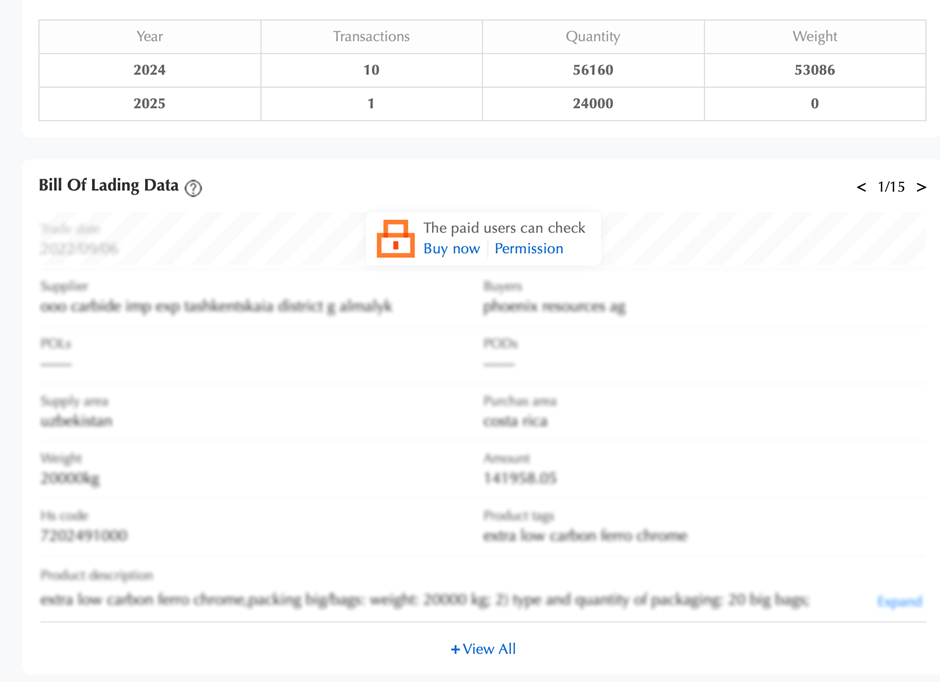Click the help icon beside Bill Of Lading Data
The image size is (940, 682).
(x=193, y=188)
